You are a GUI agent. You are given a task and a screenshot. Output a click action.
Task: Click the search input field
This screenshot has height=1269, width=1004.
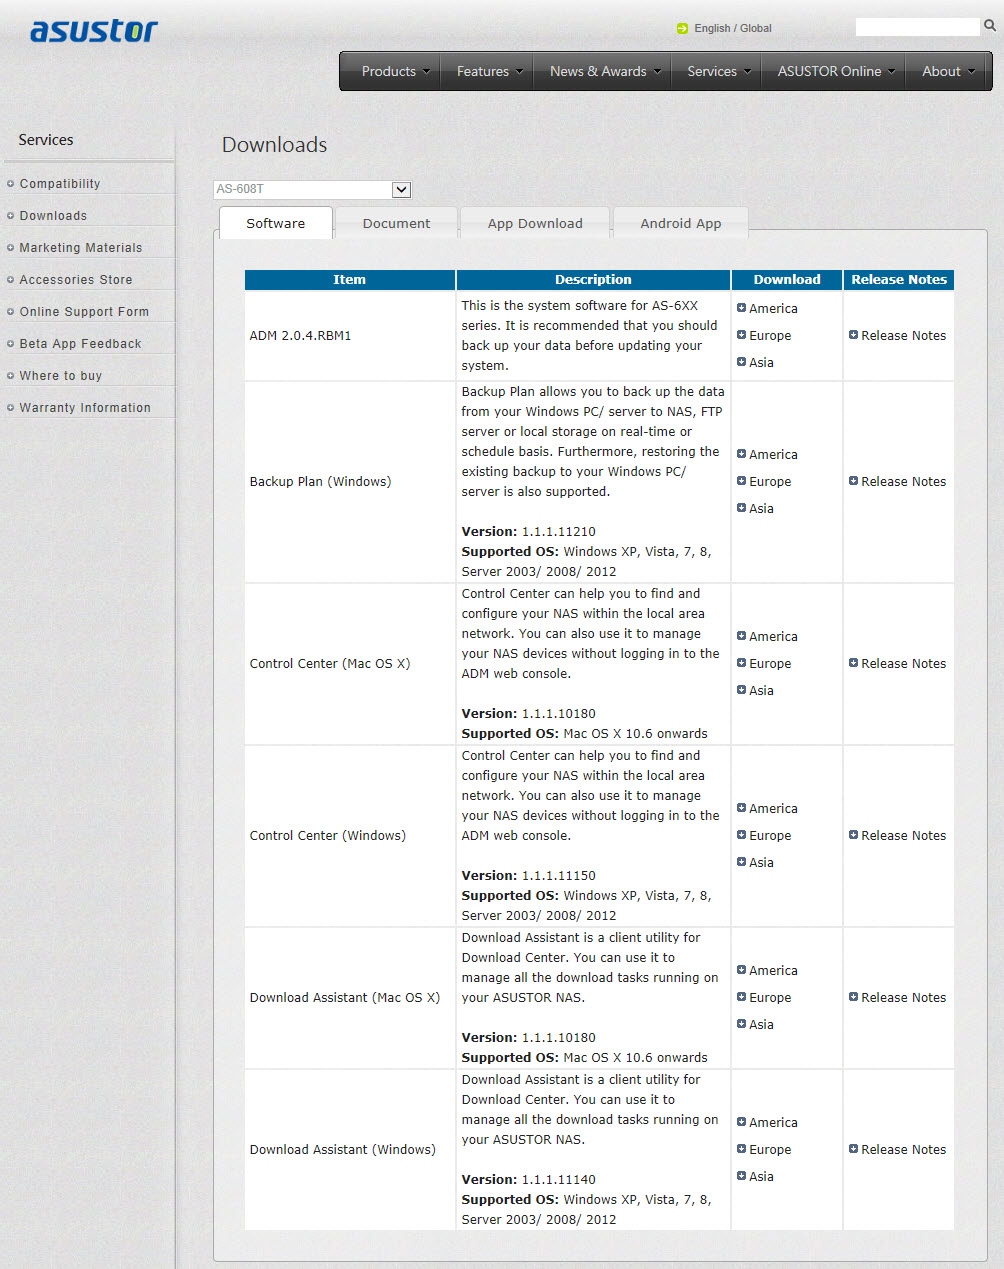coord(917,27)
